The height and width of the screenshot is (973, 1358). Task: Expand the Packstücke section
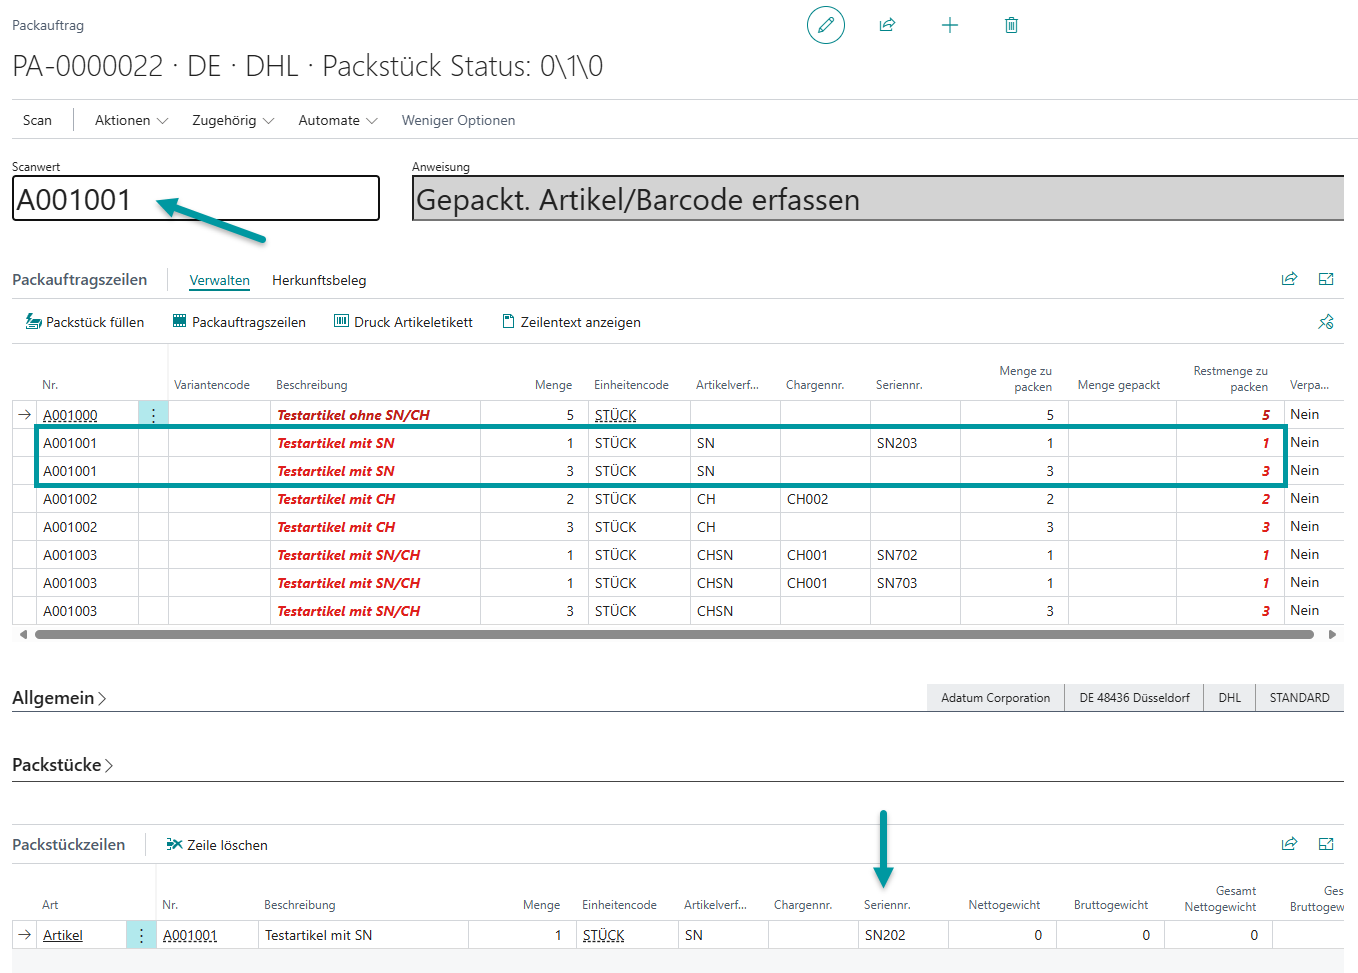pyautogui.click(x=62, y=765)
